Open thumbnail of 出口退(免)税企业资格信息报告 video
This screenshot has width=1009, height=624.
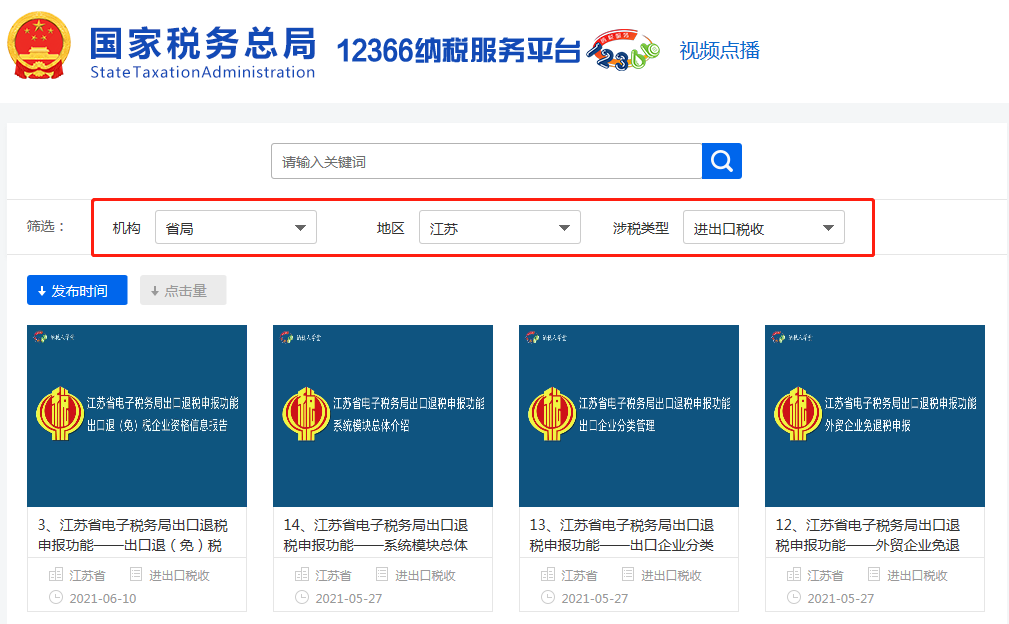pyautogui.click(x=137, y=416)
